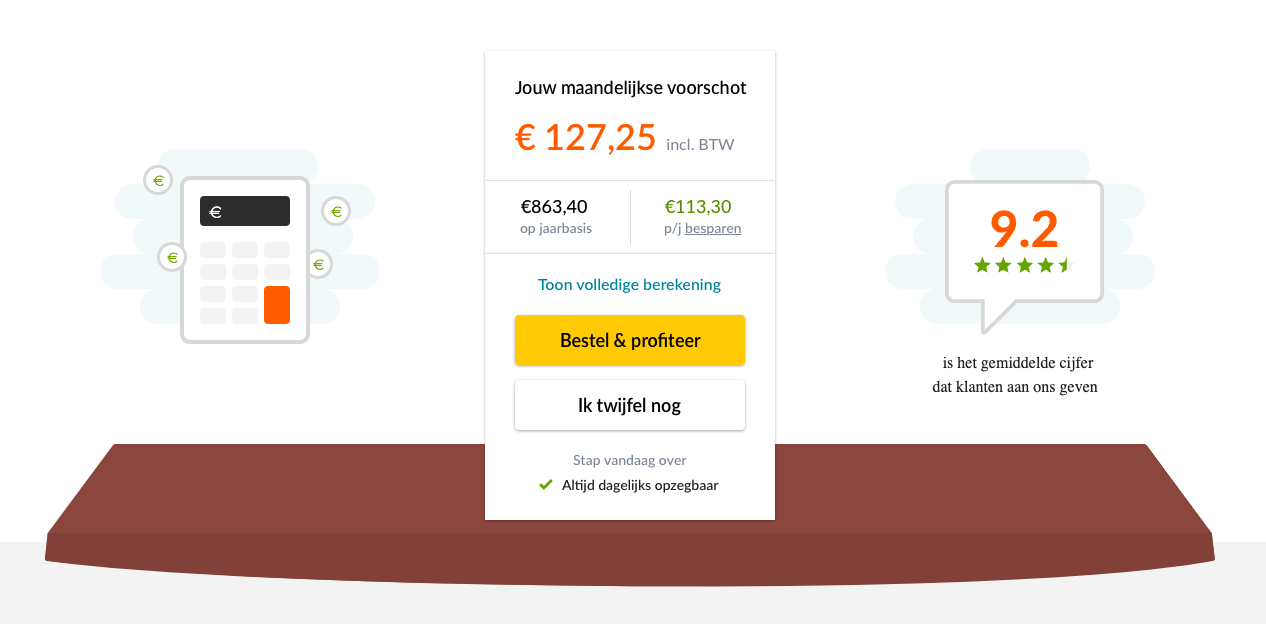
Task: Click the lower-right euro coin beside the calculator
Action: tap(318, 264)
